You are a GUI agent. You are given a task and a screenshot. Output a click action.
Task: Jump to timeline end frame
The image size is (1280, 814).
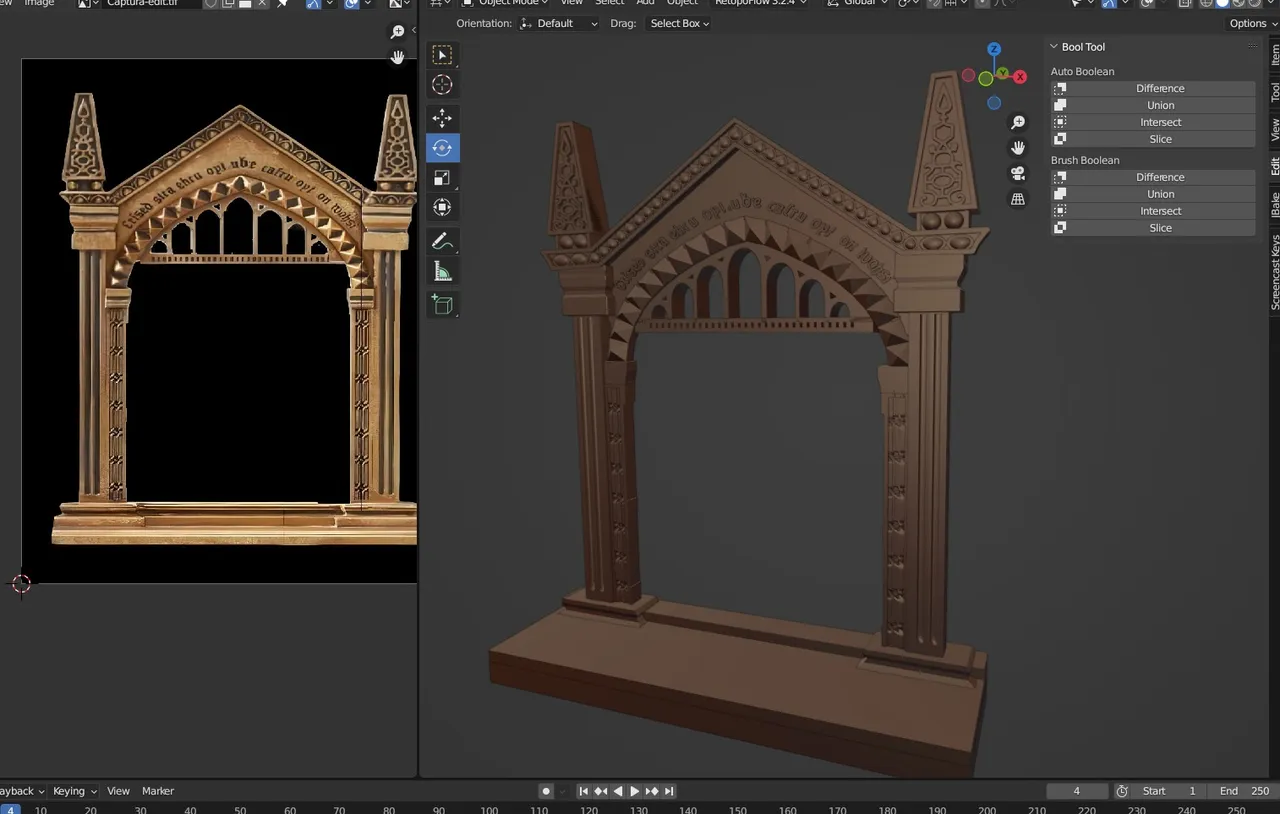[x=669, y=791]
